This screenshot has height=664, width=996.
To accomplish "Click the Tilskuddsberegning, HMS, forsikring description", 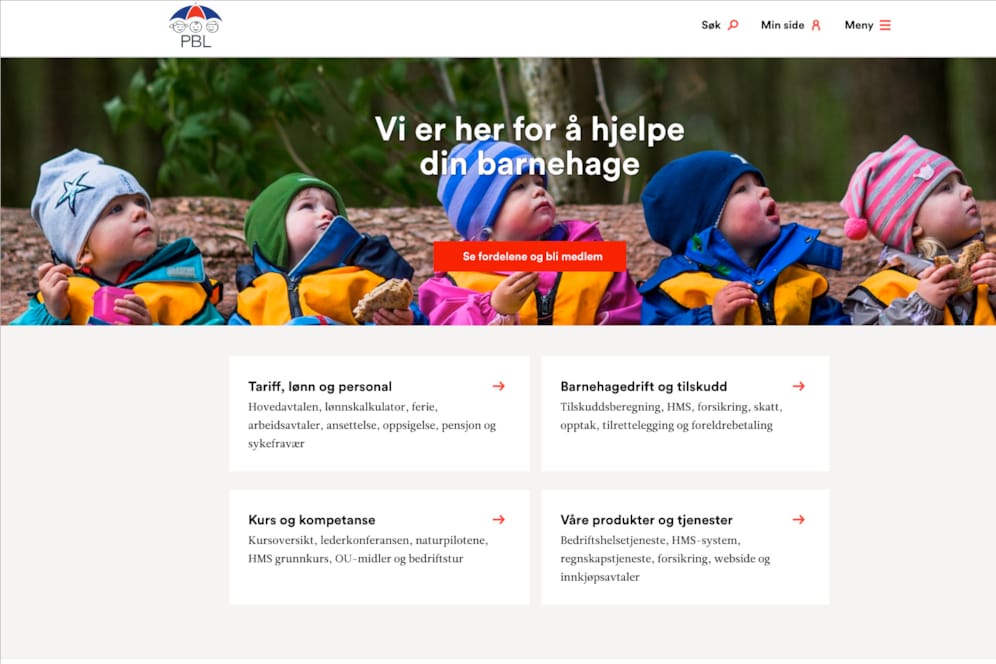I will pos(671,416).
